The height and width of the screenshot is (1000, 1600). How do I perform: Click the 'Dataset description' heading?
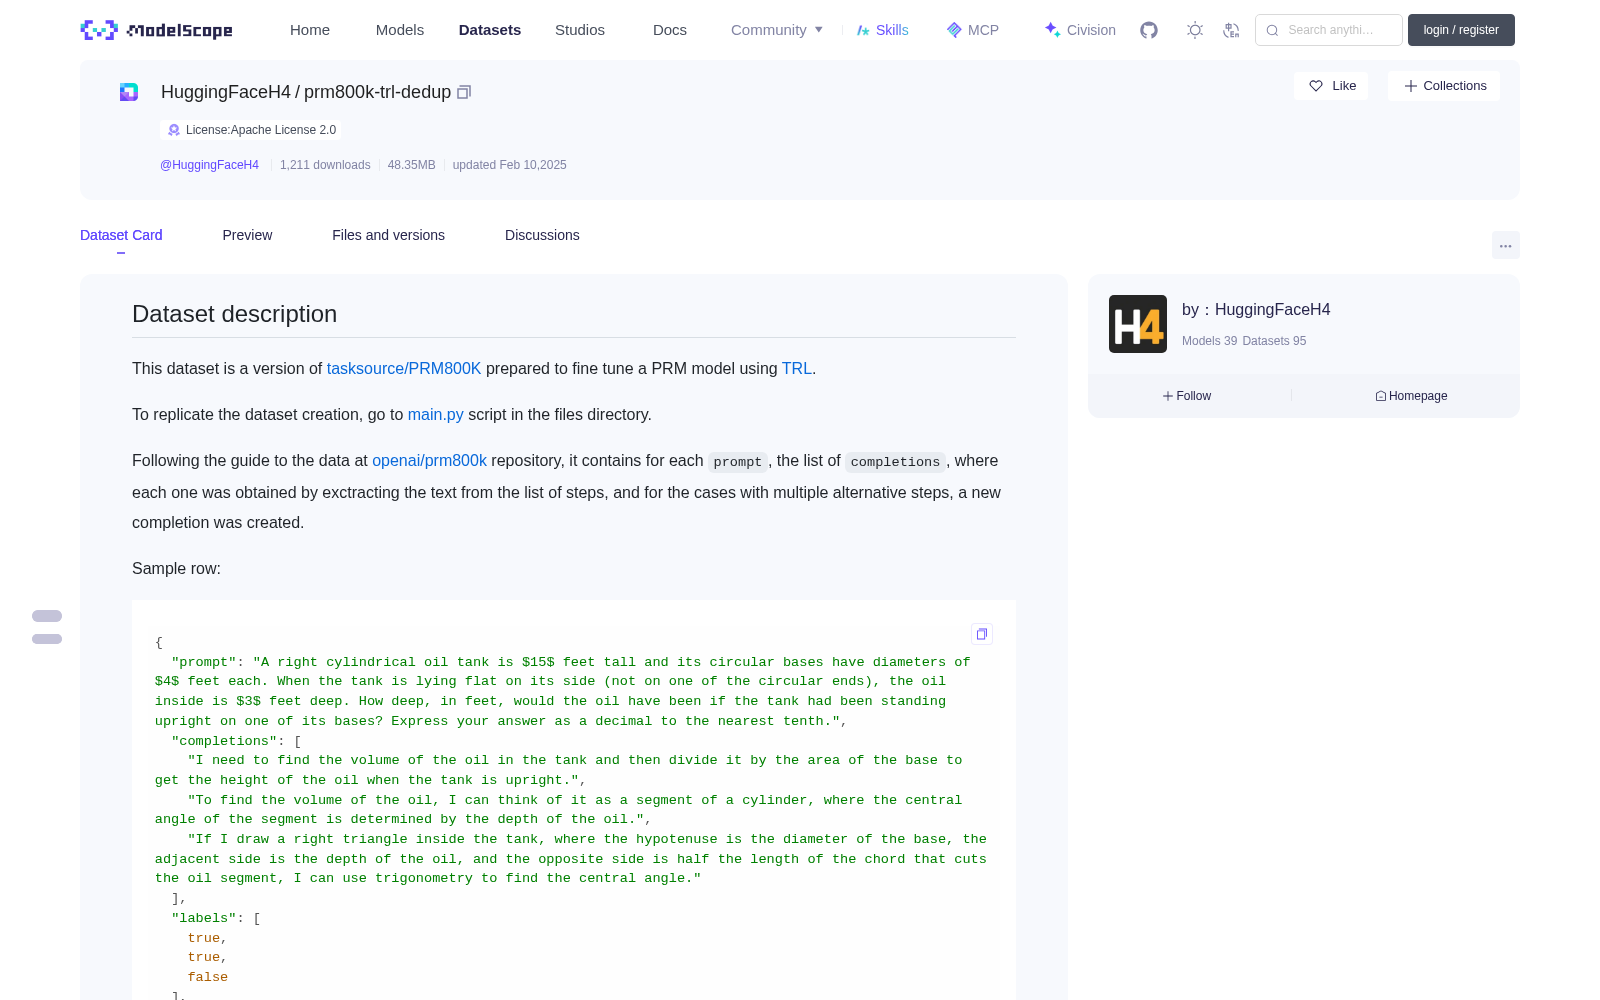click(234, 314)
